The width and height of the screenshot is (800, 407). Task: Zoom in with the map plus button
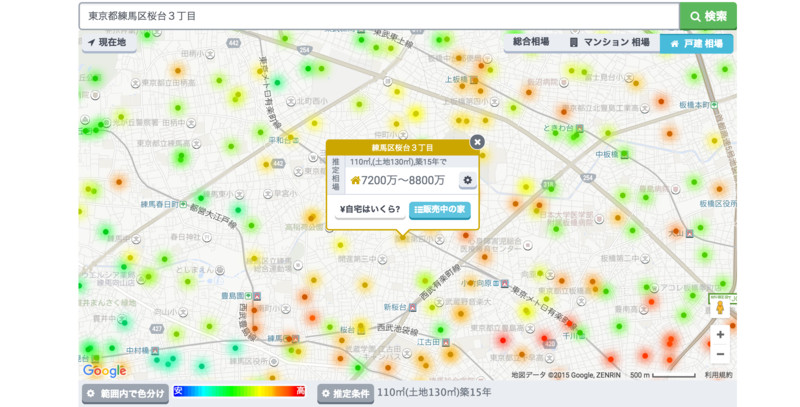[x=720, y=334]
